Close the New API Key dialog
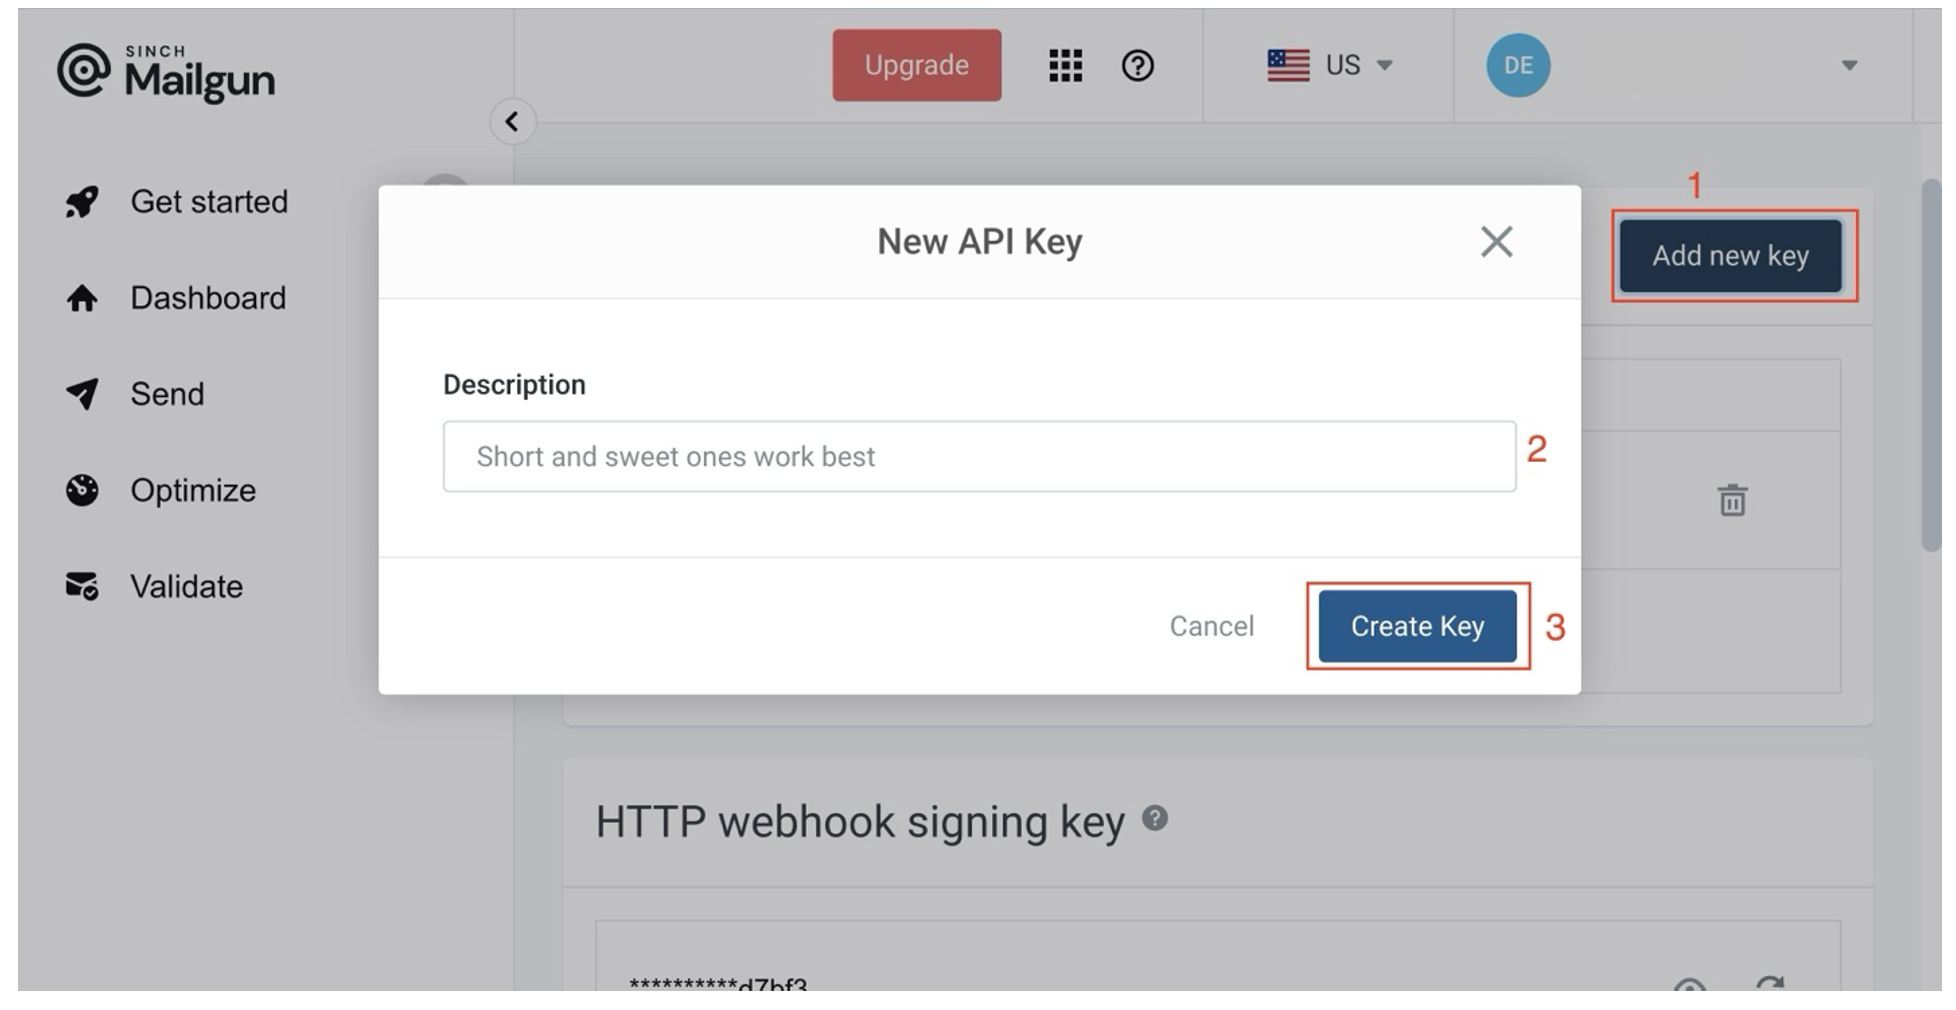This screenshot has height=1010, width=1956. click(1496, 241)
